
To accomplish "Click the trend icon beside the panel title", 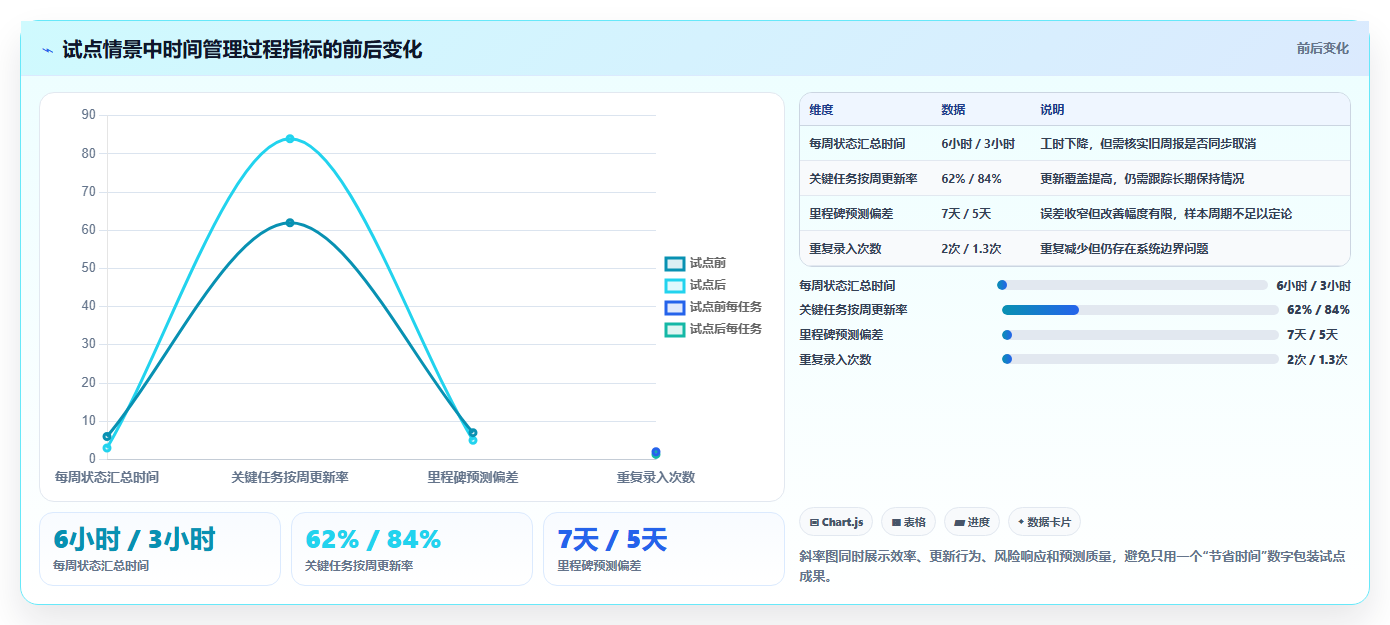I will [x=47, y=50].
